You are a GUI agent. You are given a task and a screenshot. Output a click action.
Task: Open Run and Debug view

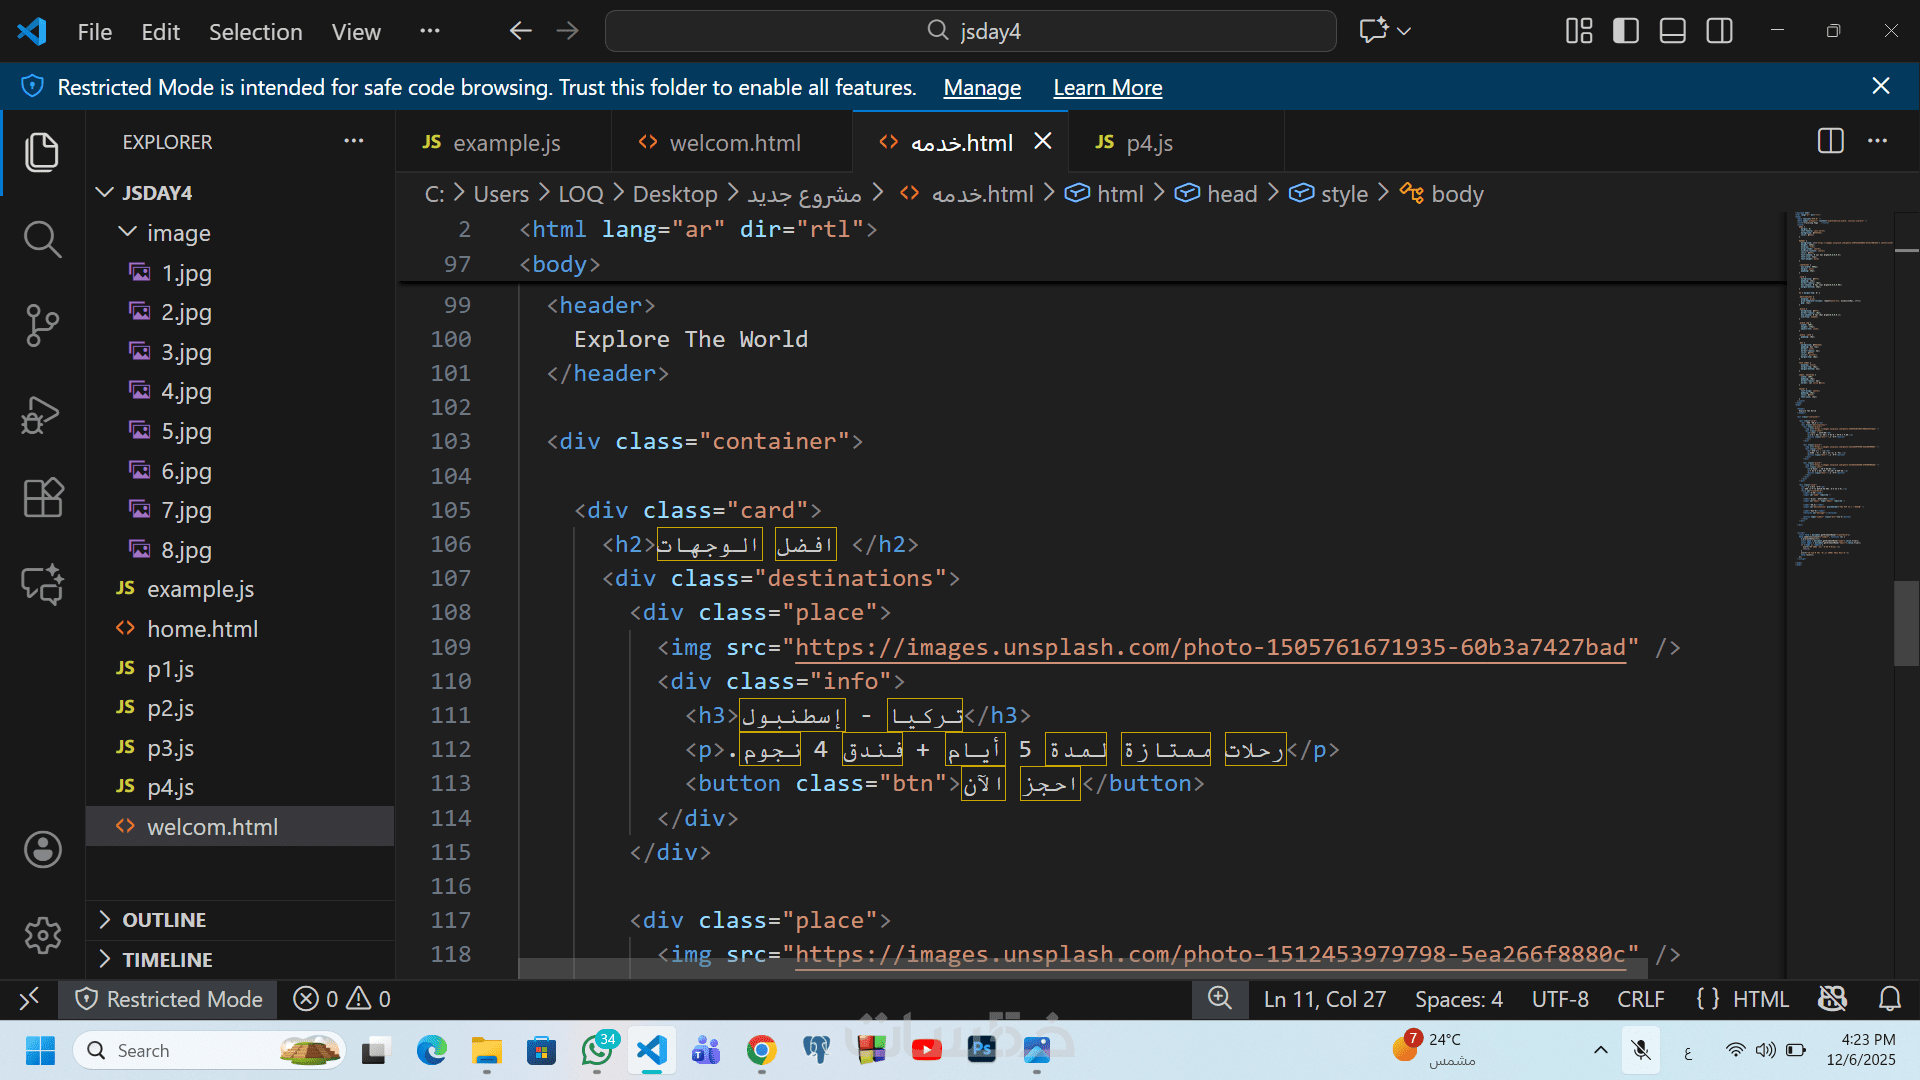pos(42,414)
